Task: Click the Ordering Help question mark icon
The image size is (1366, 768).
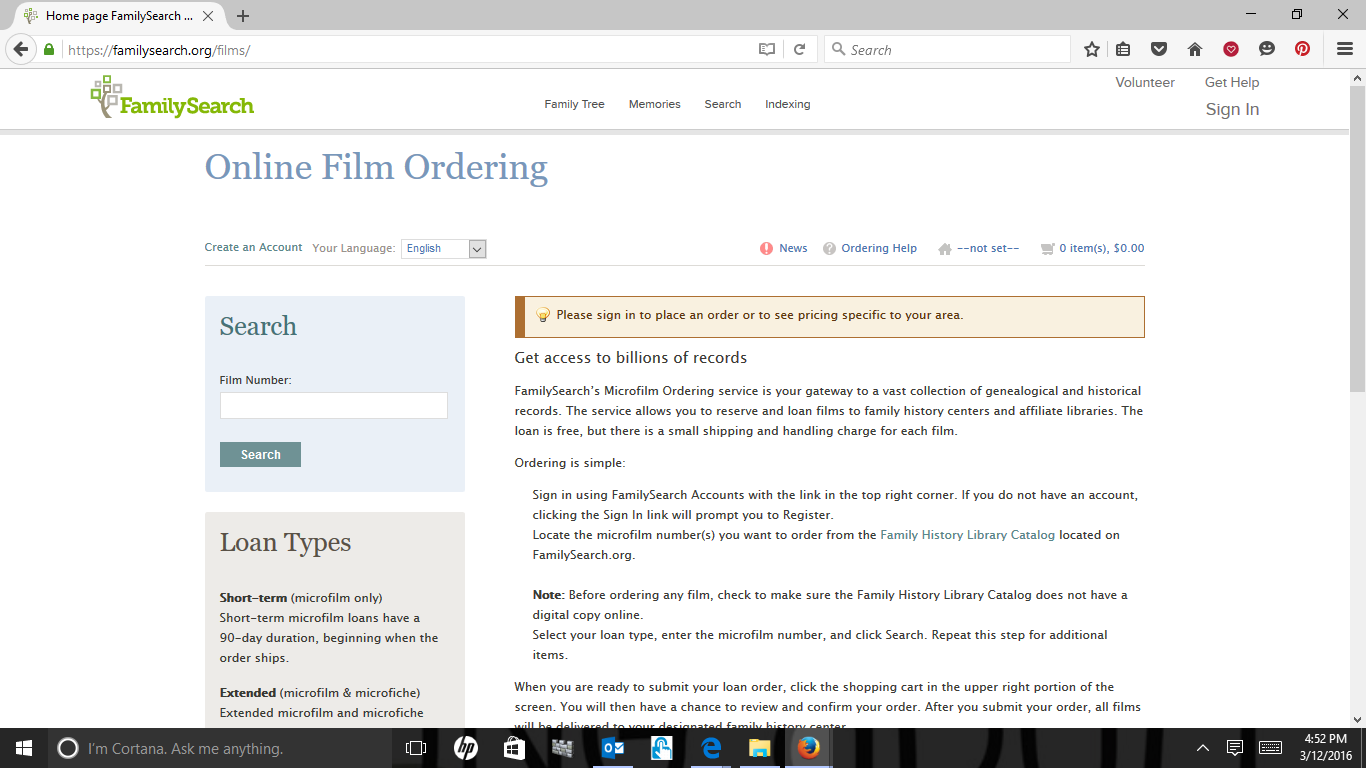Action: click(x=829, y=248)
